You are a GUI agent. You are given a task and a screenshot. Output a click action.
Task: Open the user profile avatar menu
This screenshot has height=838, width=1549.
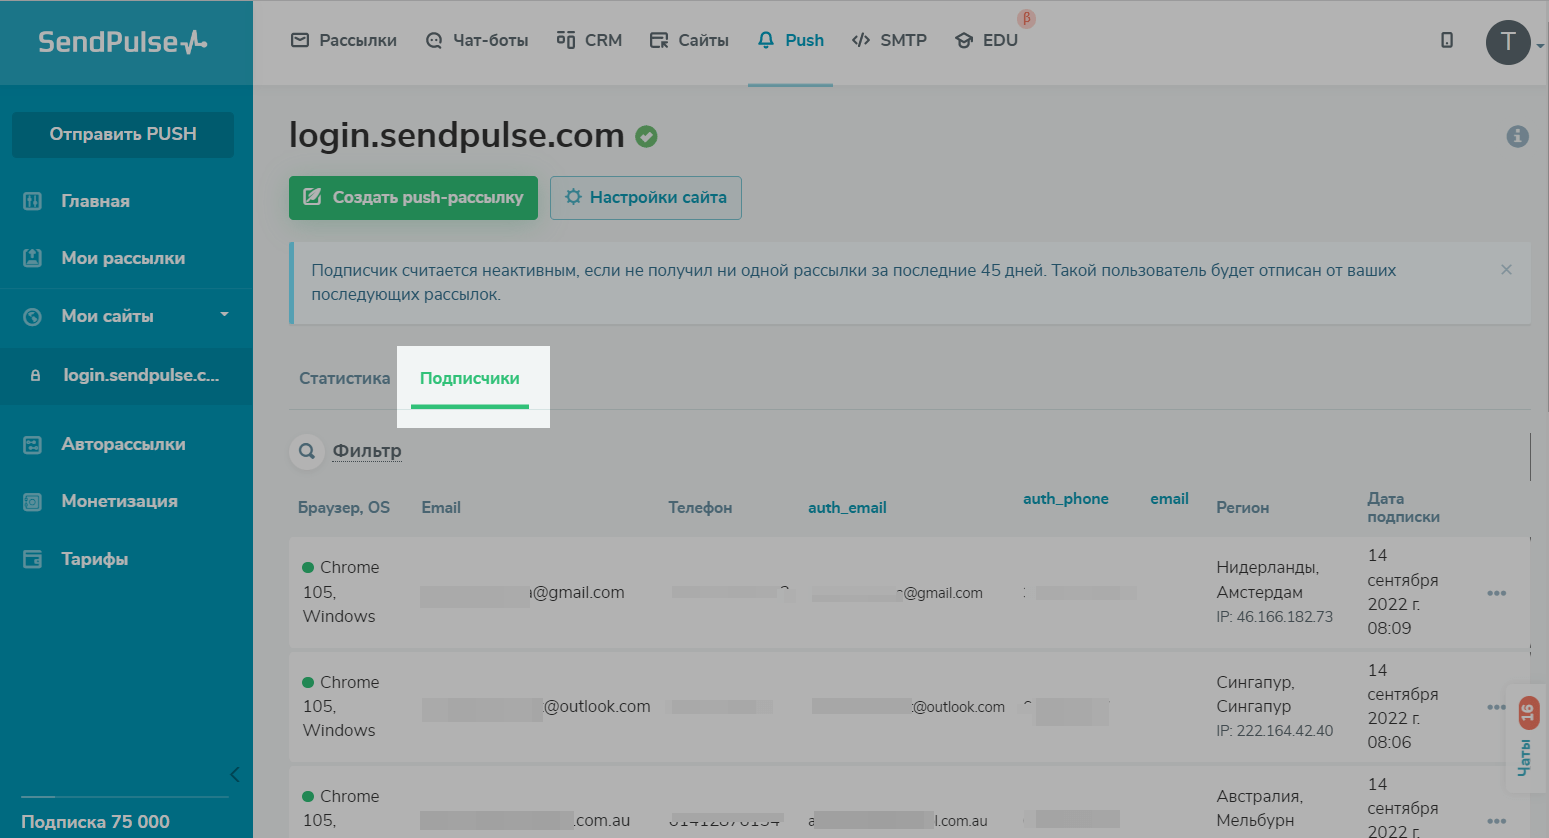[x=1508, y=42]
